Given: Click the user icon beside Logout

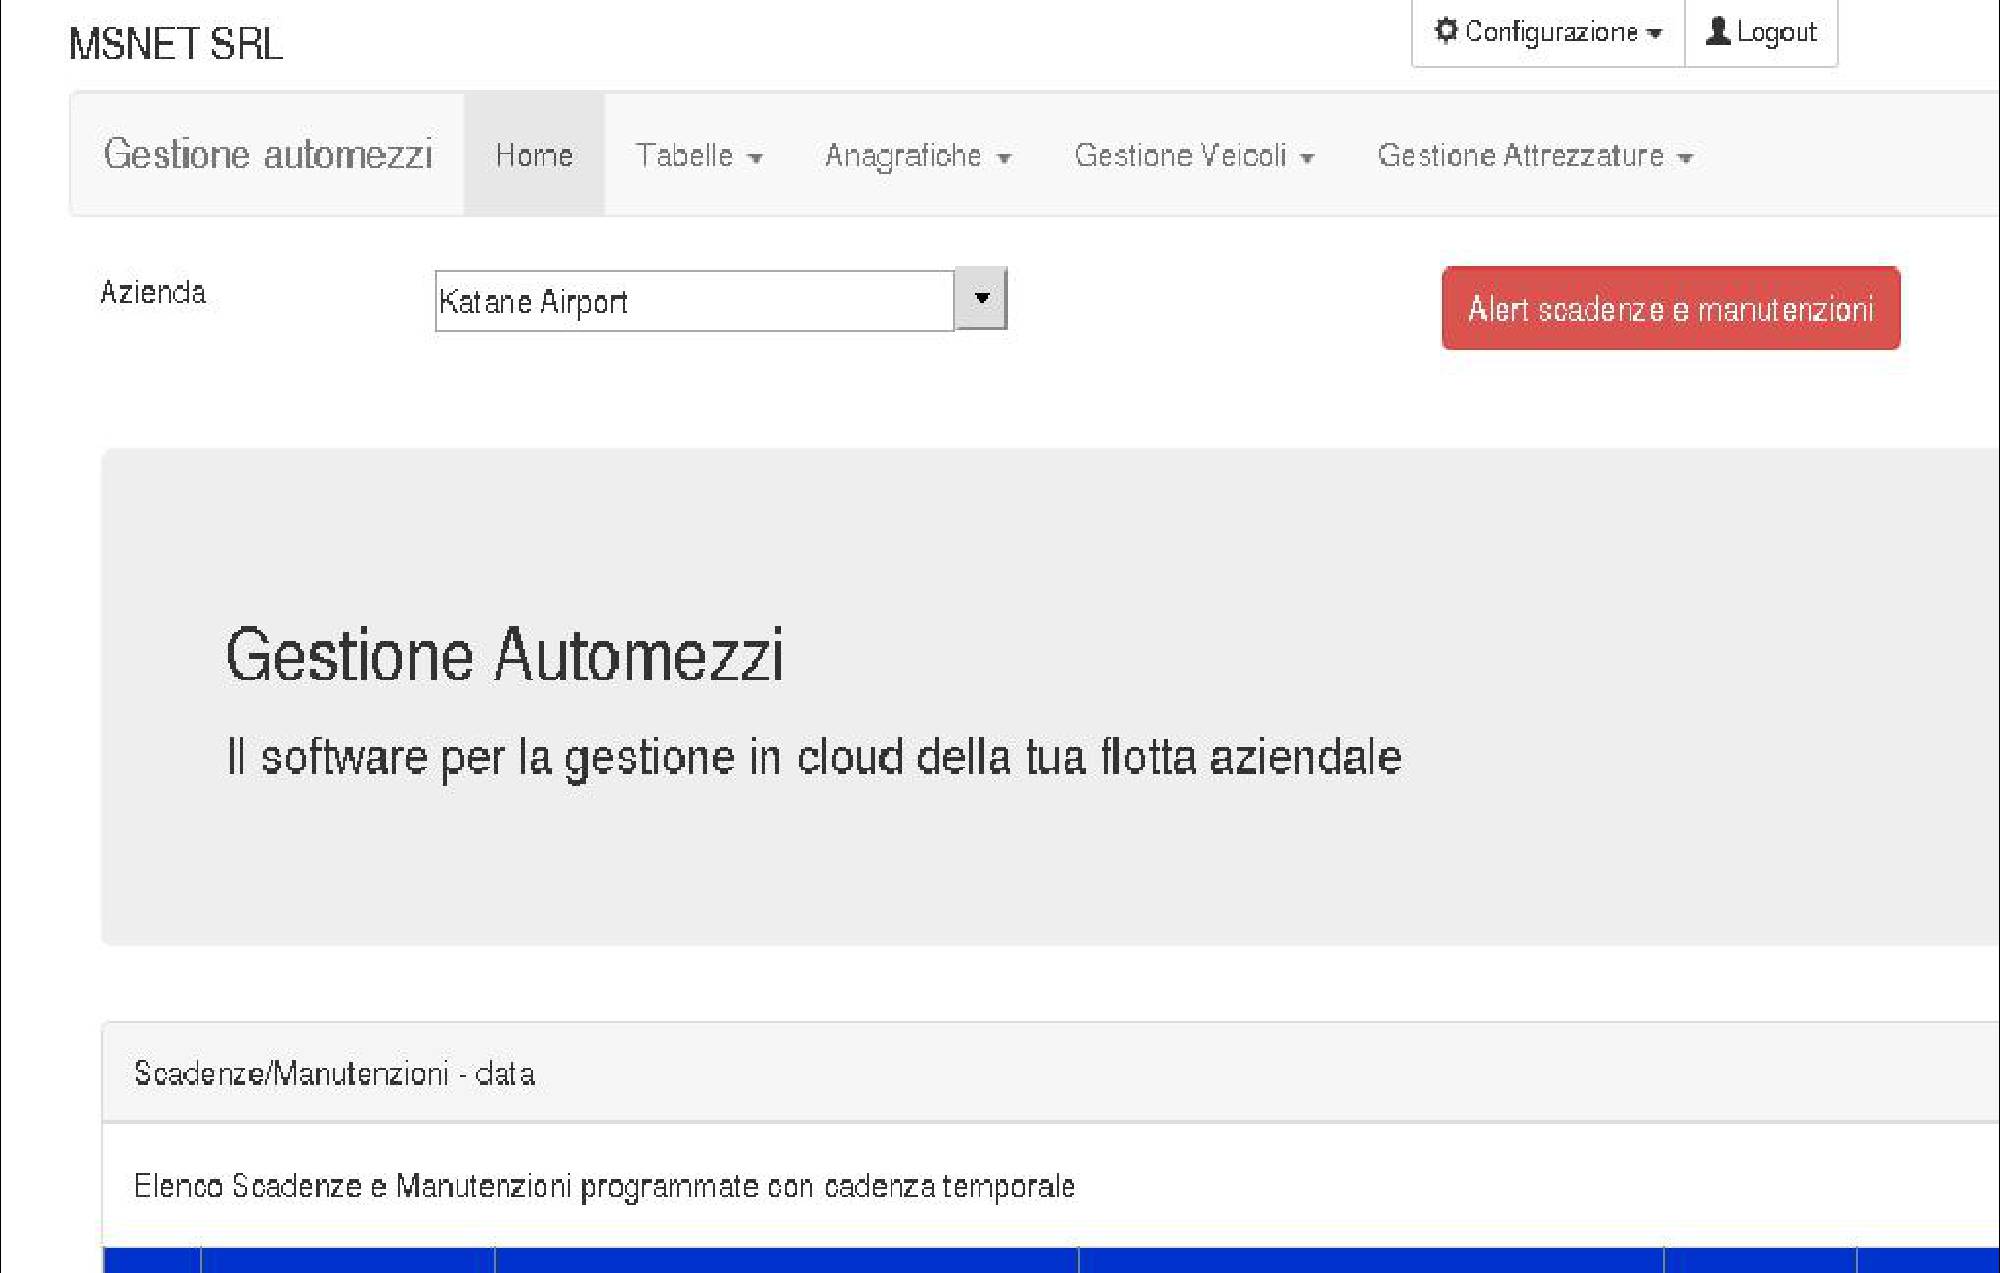Looking at the screenshot, I should [1718, 31].
